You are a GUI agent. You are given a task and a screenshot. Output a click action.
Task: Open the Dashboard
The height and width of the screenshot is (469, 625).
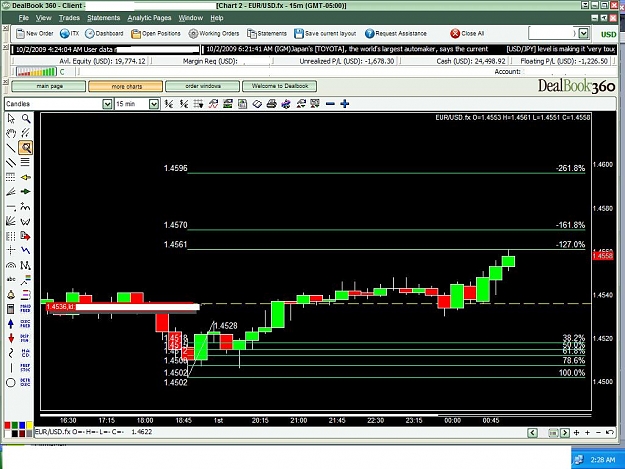tap(104, 33)
